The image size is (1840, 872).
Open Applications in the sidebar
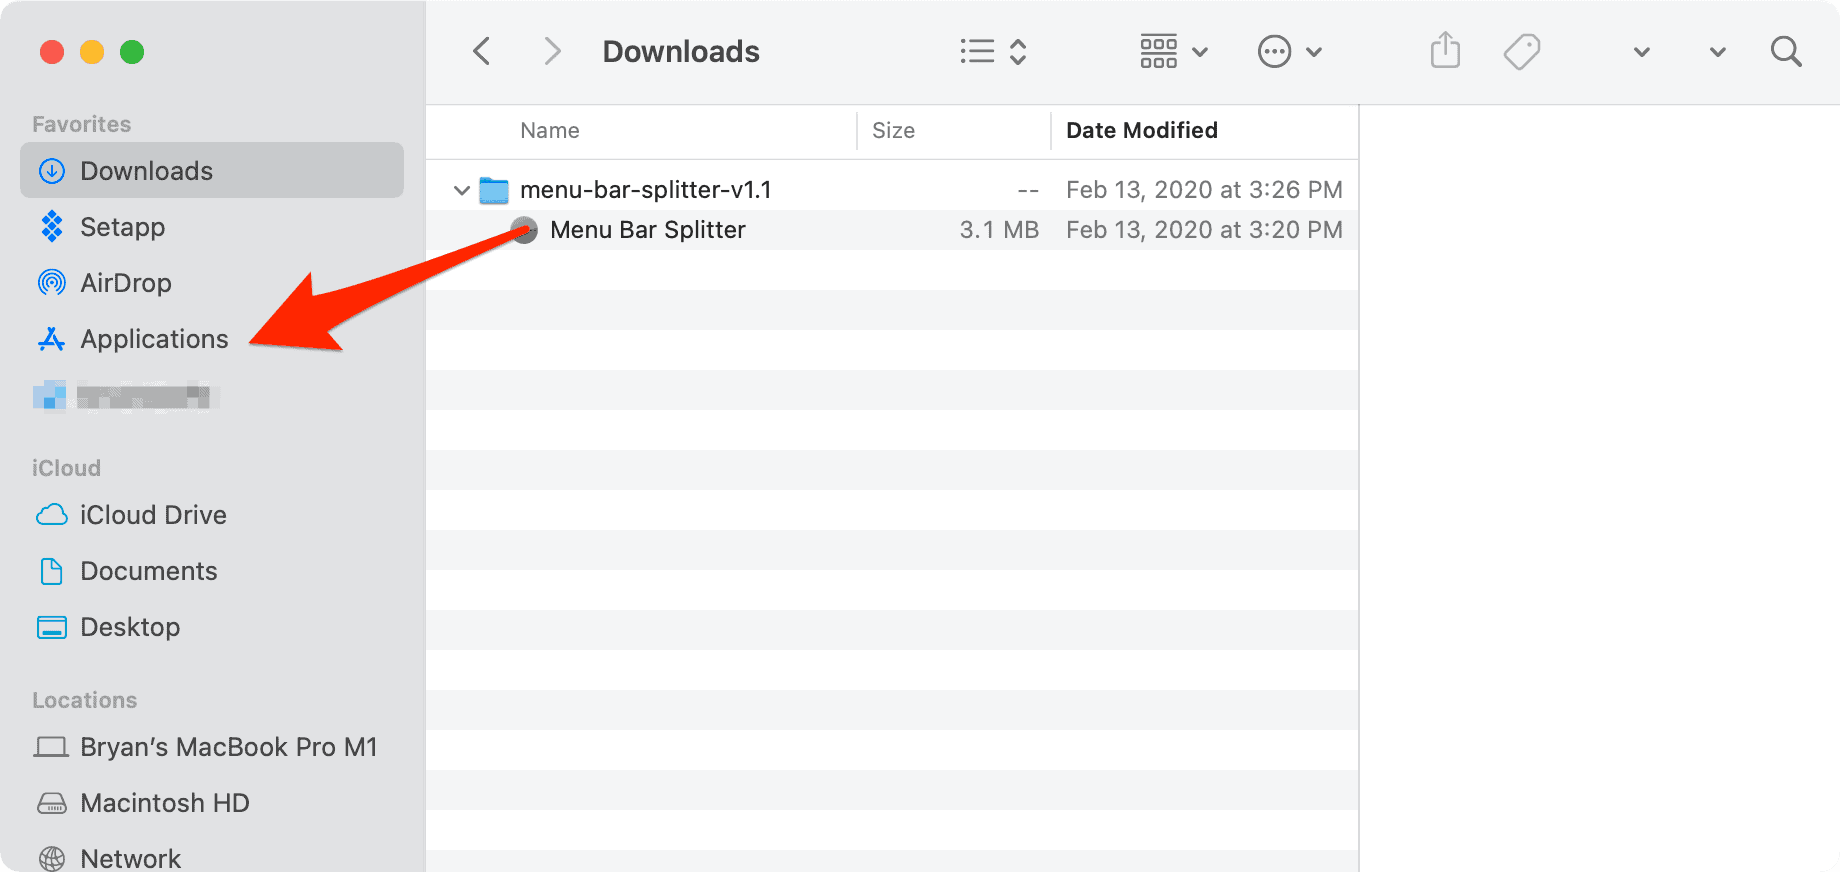coord(212,339)
